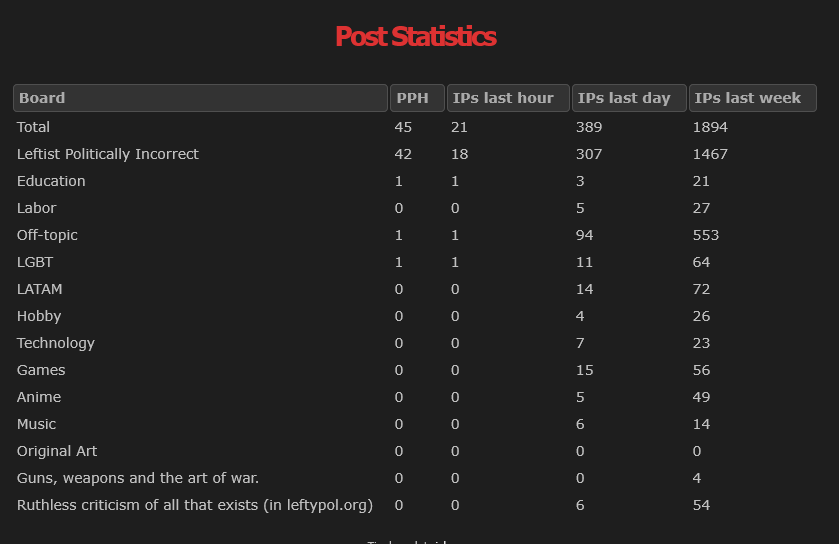This screenshot has width=839, height=544.
Task: Click the Board column header
Action: 200,98
